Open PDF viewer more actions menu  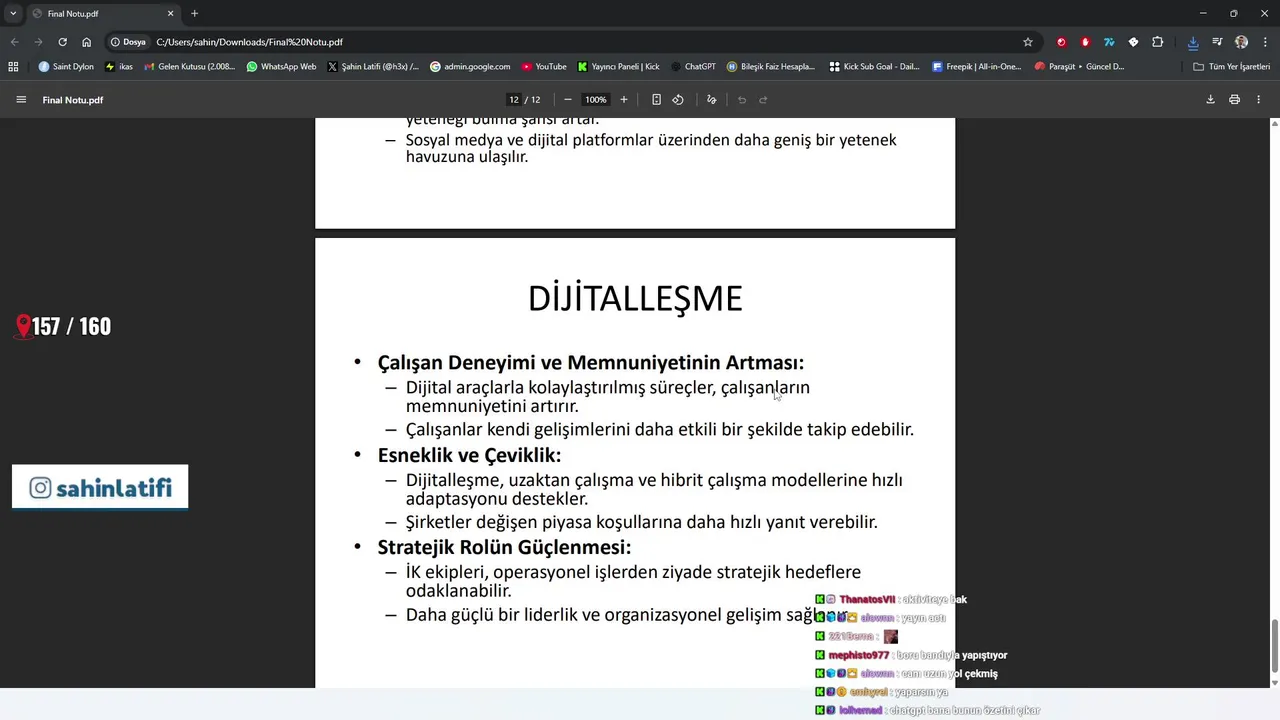(x=1258, y=100)
